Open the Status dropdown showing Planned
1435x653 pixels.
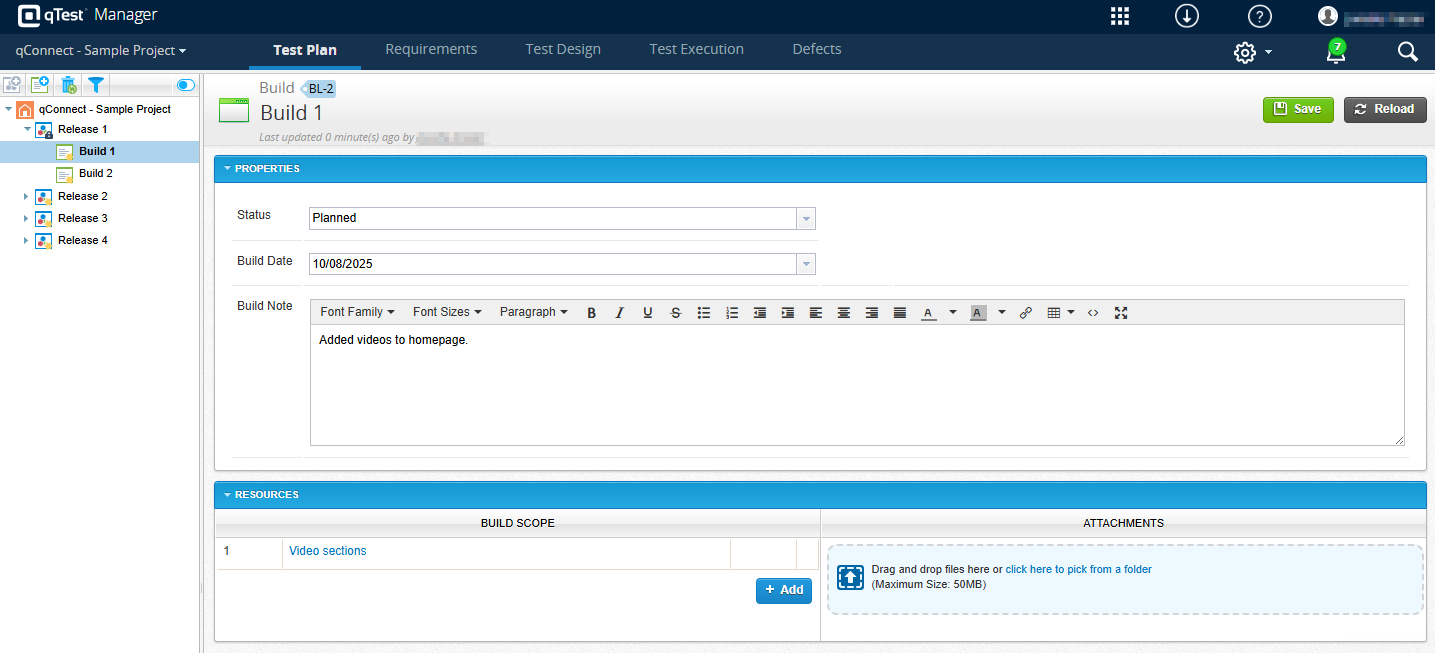[806, 218]
